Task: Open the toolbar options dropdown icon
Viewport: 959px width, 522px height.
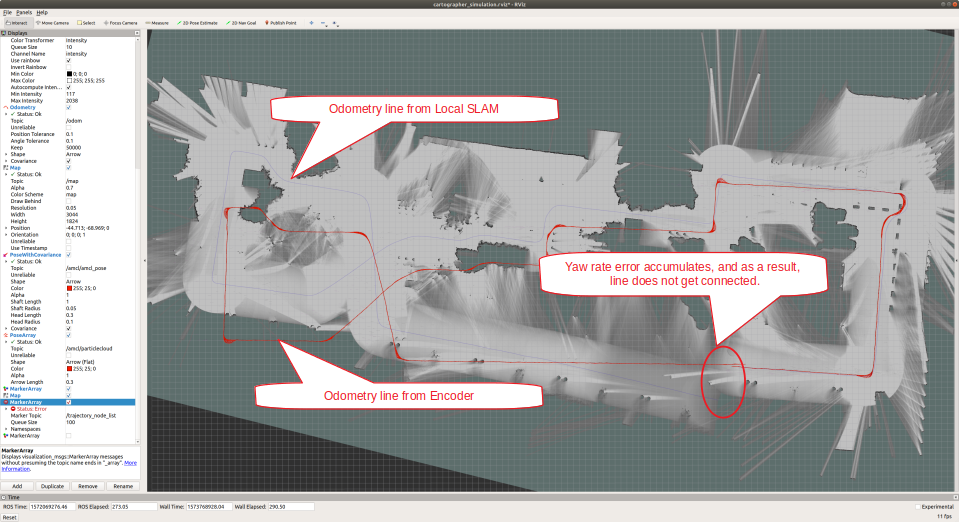Action: [335, 23]
